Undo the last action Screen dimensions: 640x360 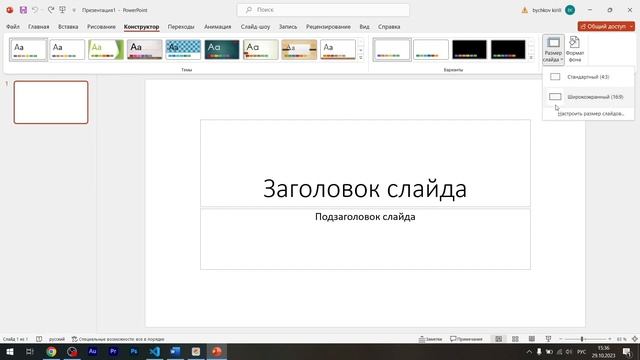tap(35, 10)
